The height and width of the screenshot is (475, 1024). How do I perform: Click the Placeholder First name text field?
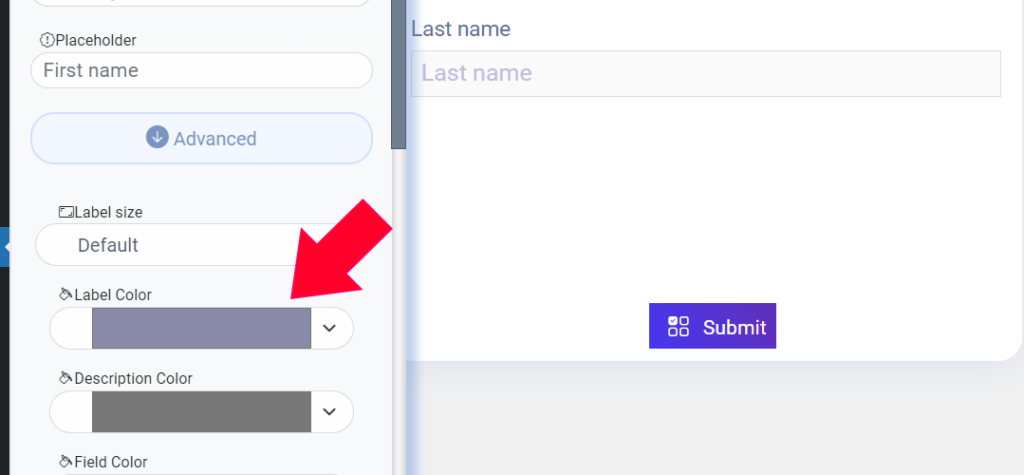[x=202, y=71]
